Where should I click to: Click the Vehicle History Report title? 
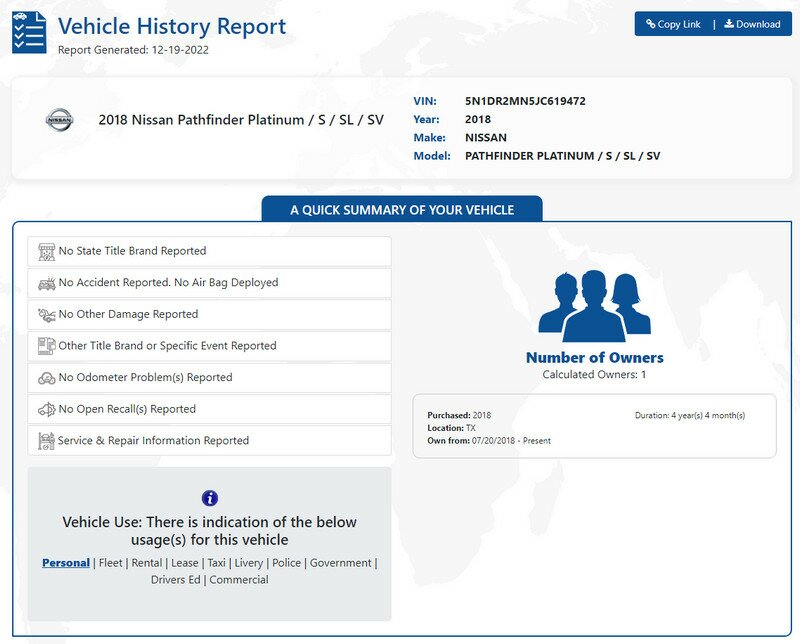tap(172, 27)
